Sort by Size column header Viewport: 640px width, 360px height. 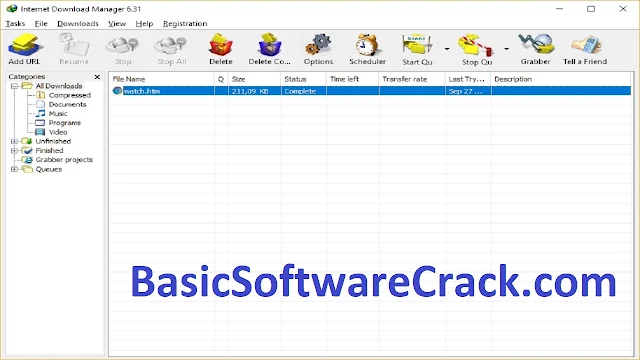coord(254,79)
